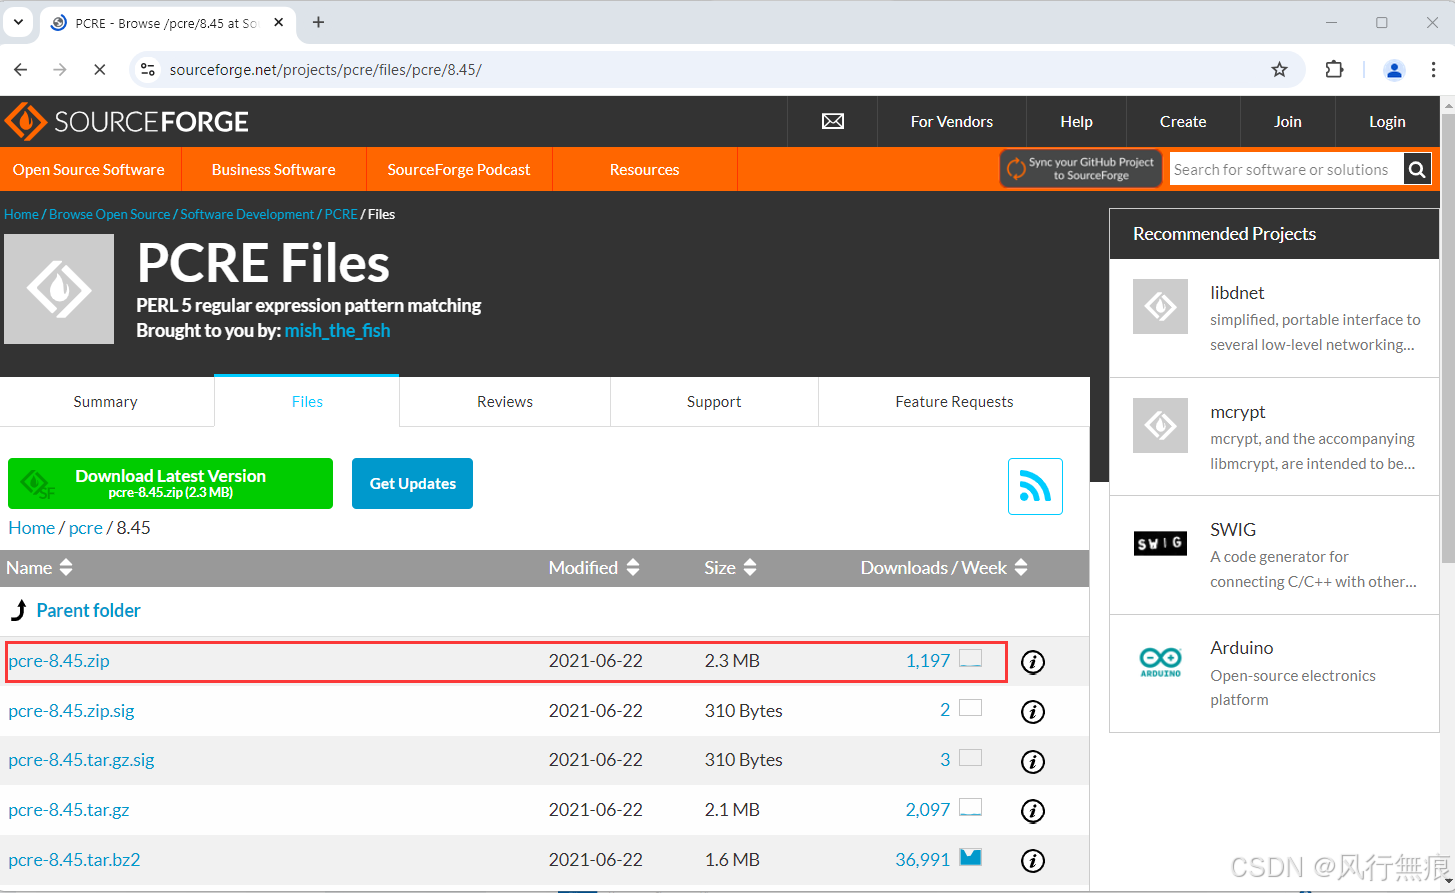Click the PCRE project logo image
The image size is (1455, 893).
(x=59, y=289)
